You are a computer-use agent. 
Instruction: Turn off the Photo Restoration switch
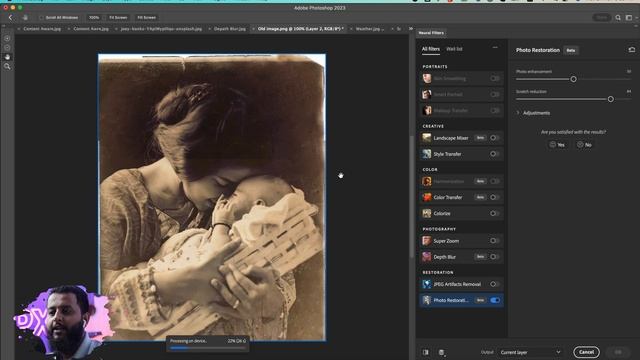pyautogui.click(x=495, y=300)
